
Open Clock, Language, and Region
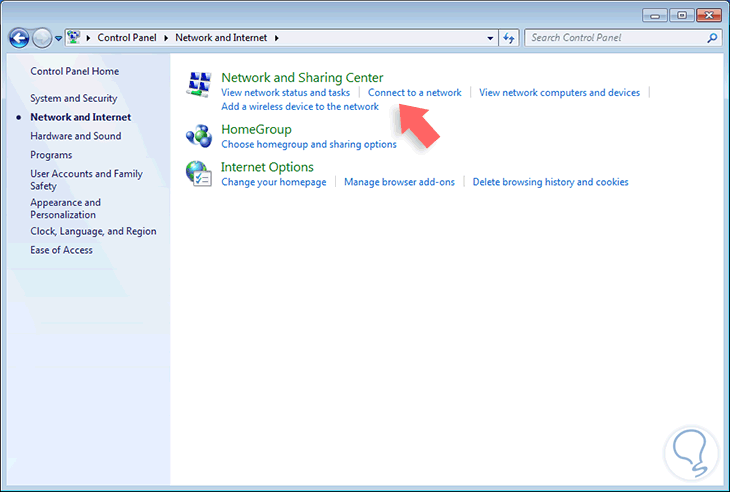(93, 231)
